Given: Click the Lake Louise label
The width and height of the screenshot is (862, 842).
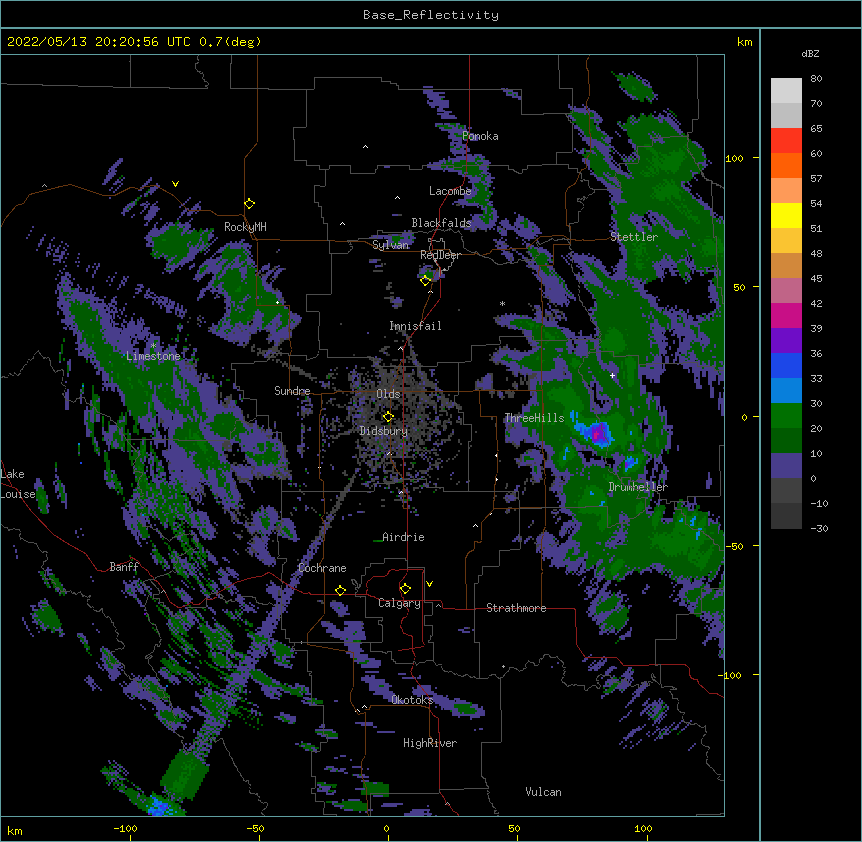Looking at the screenshot, I should 18,484.
